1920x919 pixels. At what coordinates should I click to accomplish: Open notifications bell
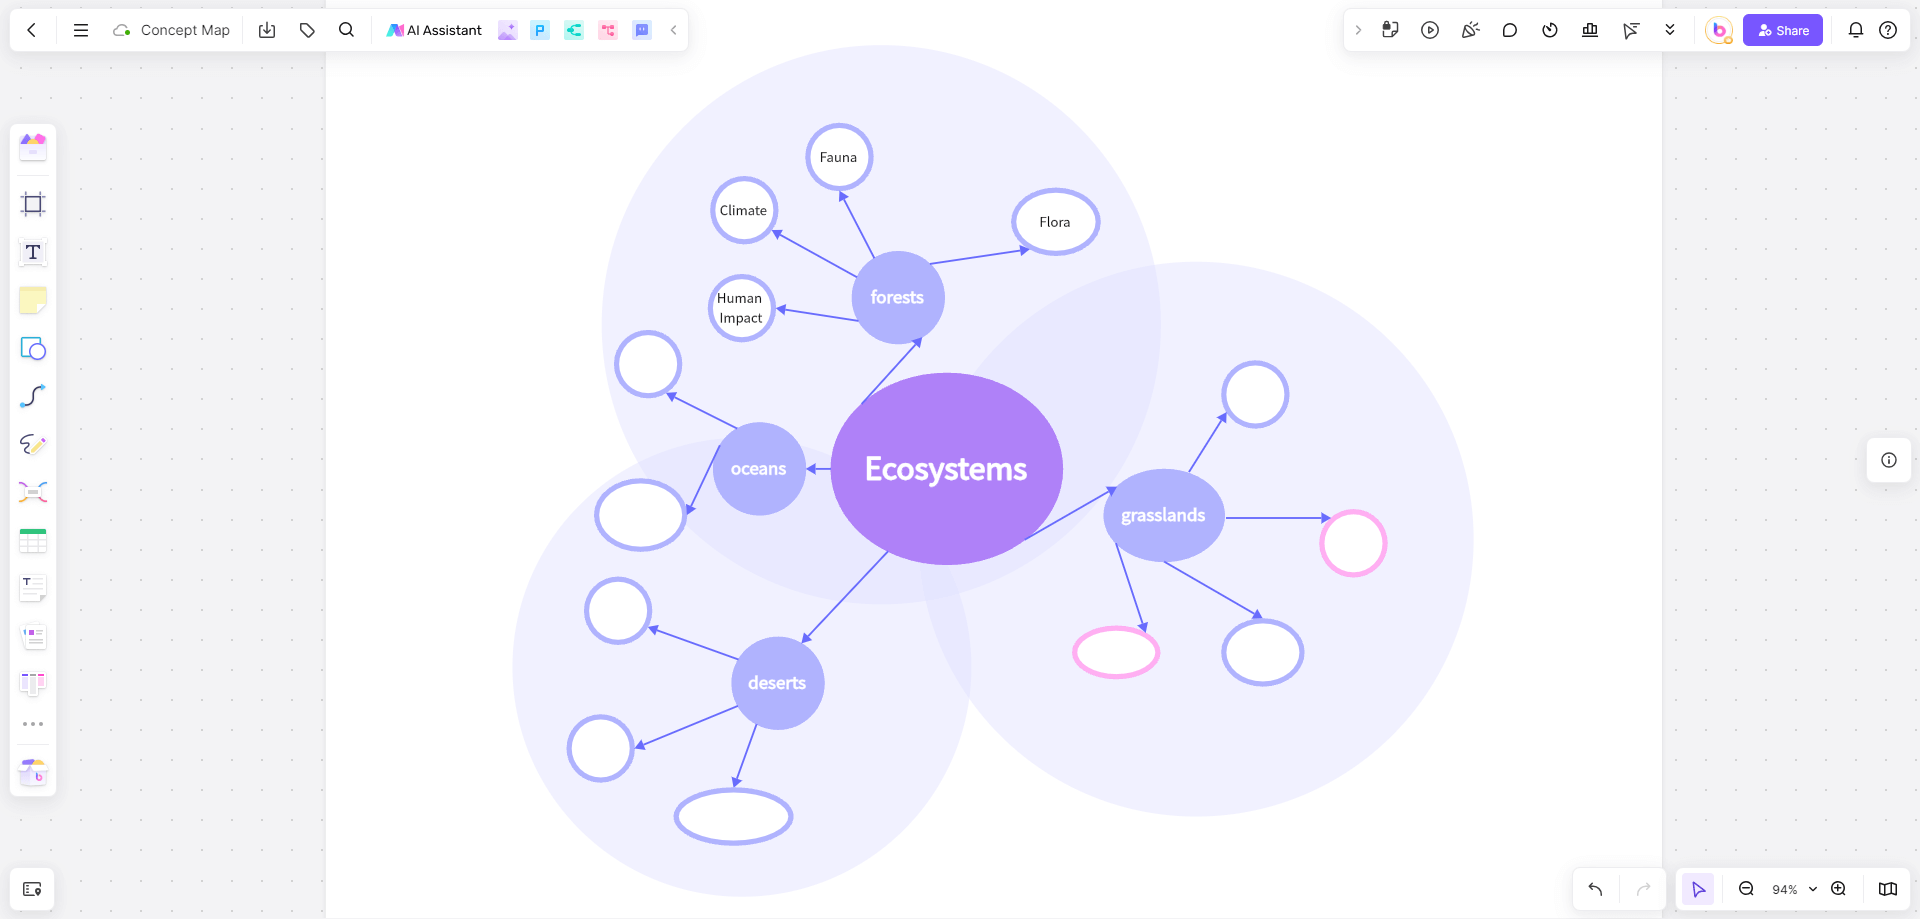click(1856, 30)
